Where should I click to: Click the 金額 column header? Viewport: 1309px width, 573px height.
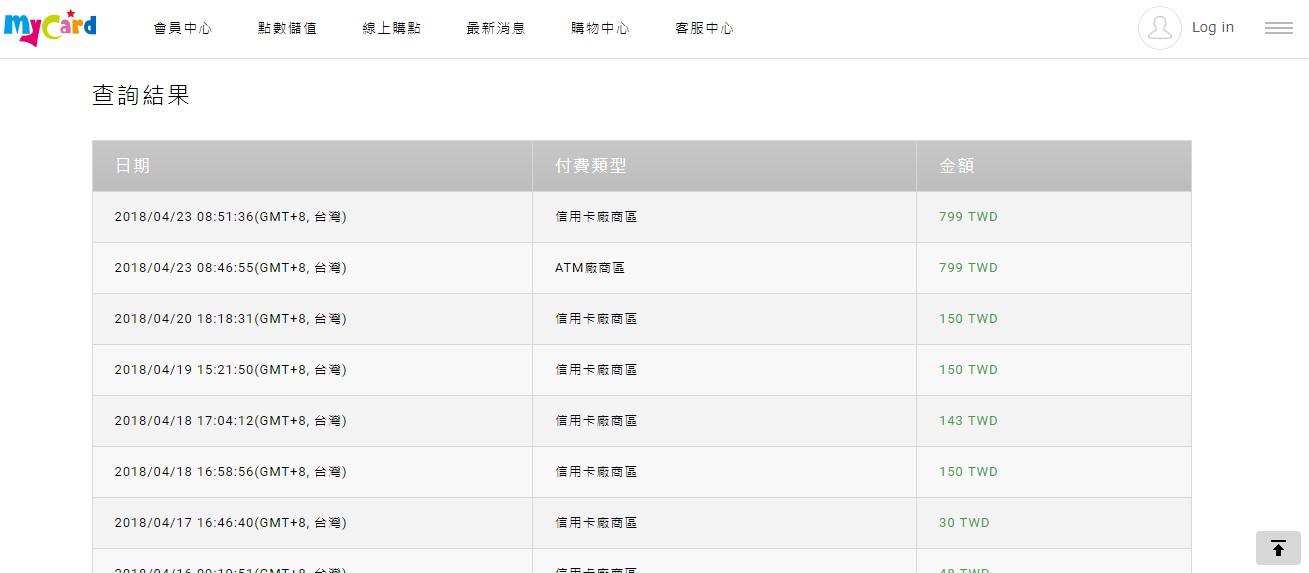957,166
